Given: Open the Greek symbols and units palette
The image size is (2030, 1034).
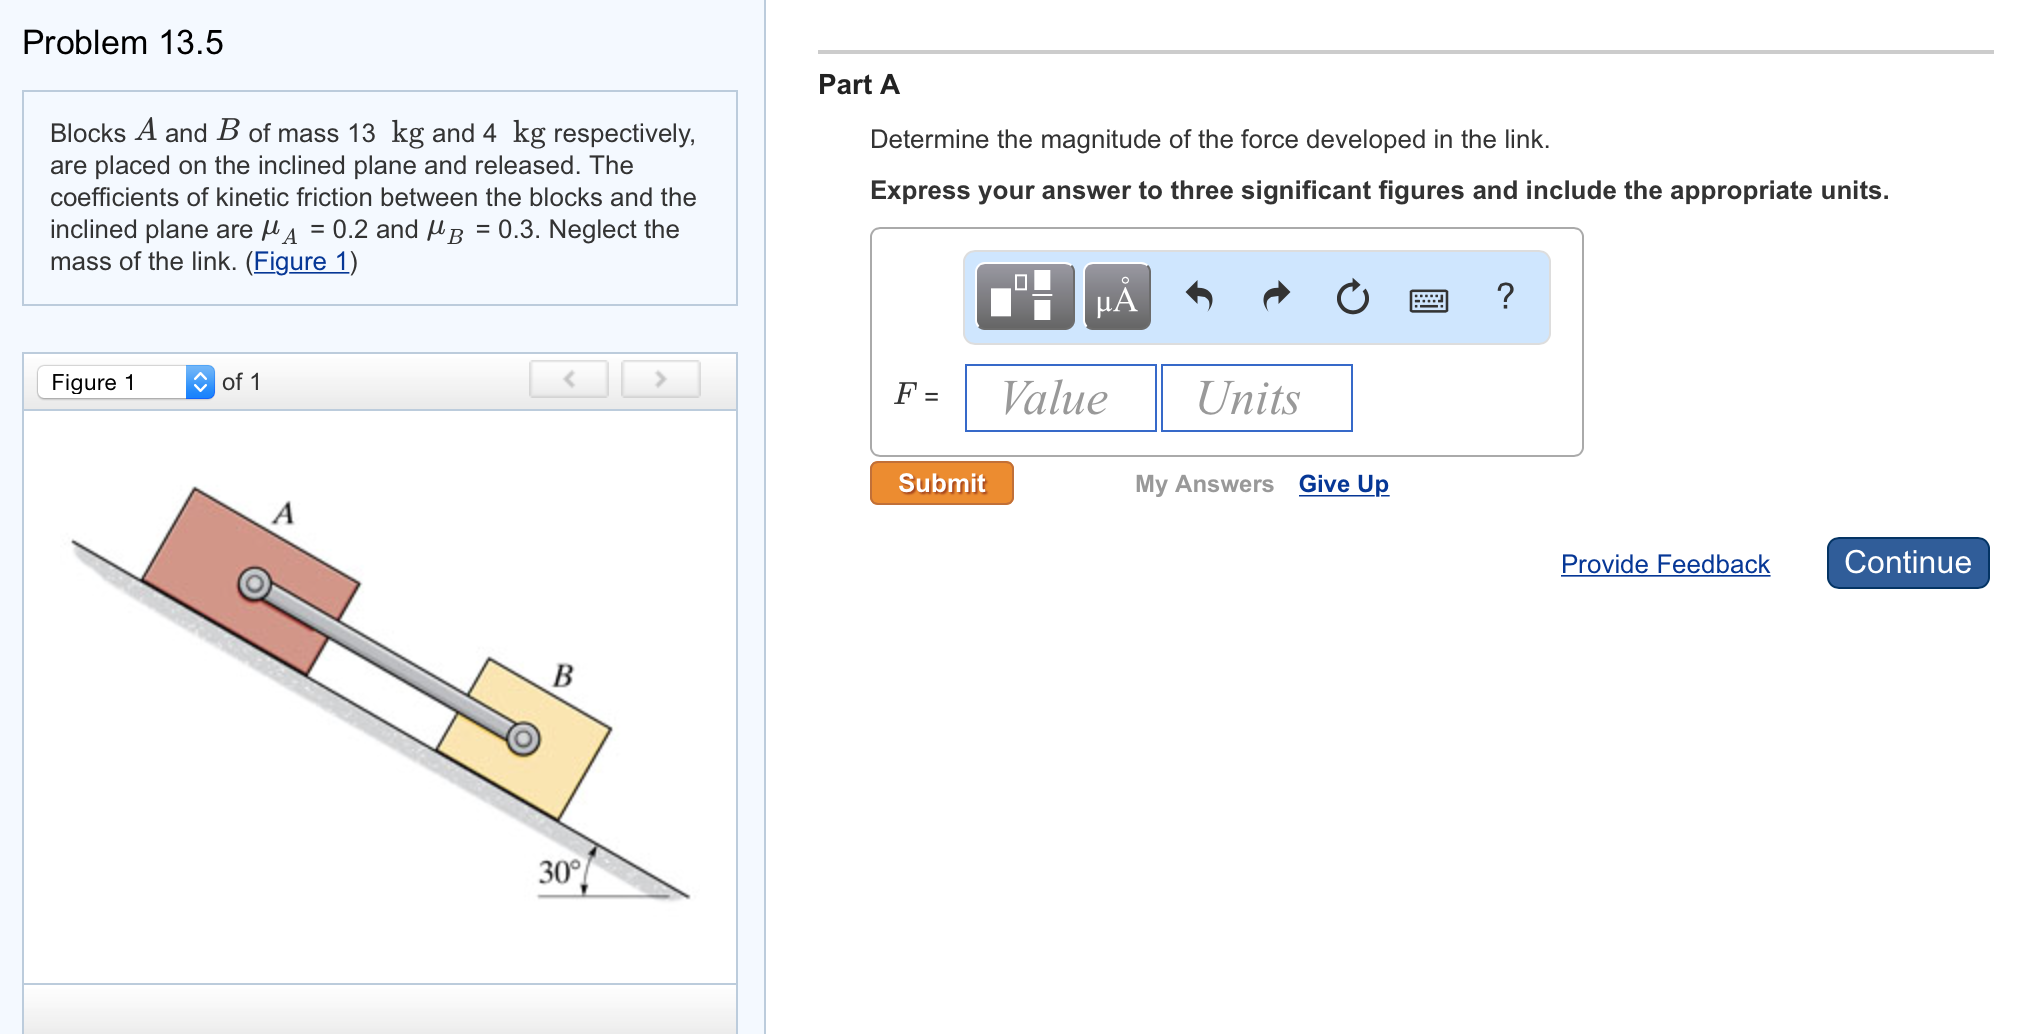Looking at the screenshot, I should pos(1117,297).
